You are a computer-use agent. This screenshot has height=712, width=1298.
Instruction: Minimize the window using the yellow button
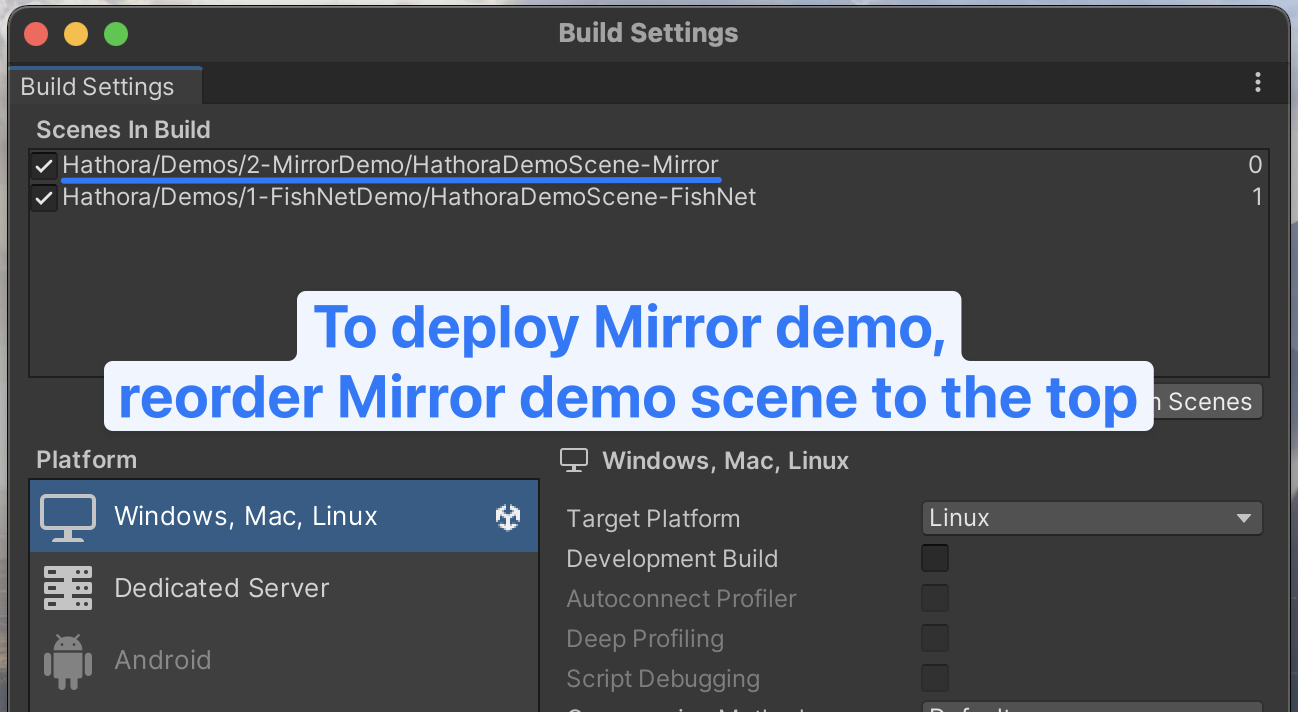click(x=76, y=34)
